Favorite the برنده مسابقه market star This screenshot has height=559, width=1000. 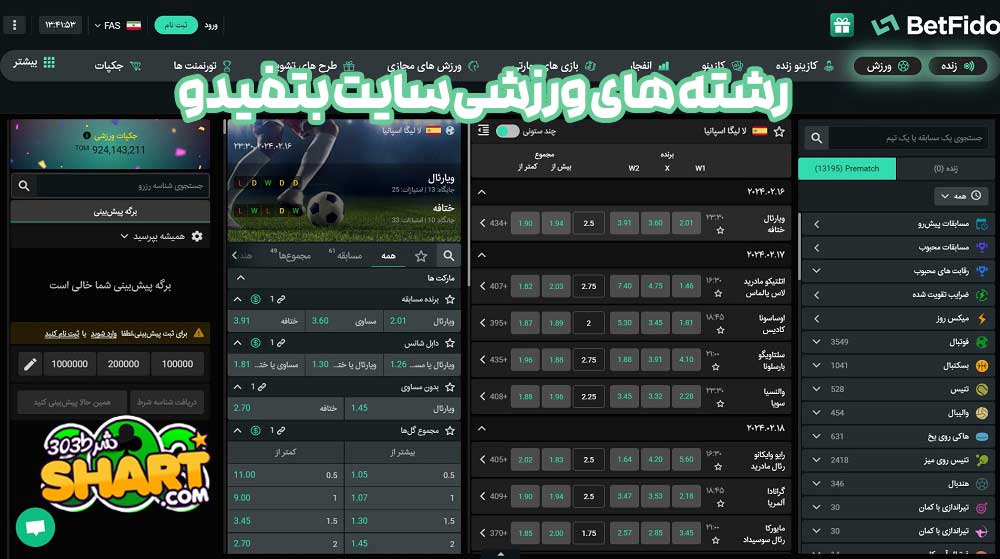point(450,299)
